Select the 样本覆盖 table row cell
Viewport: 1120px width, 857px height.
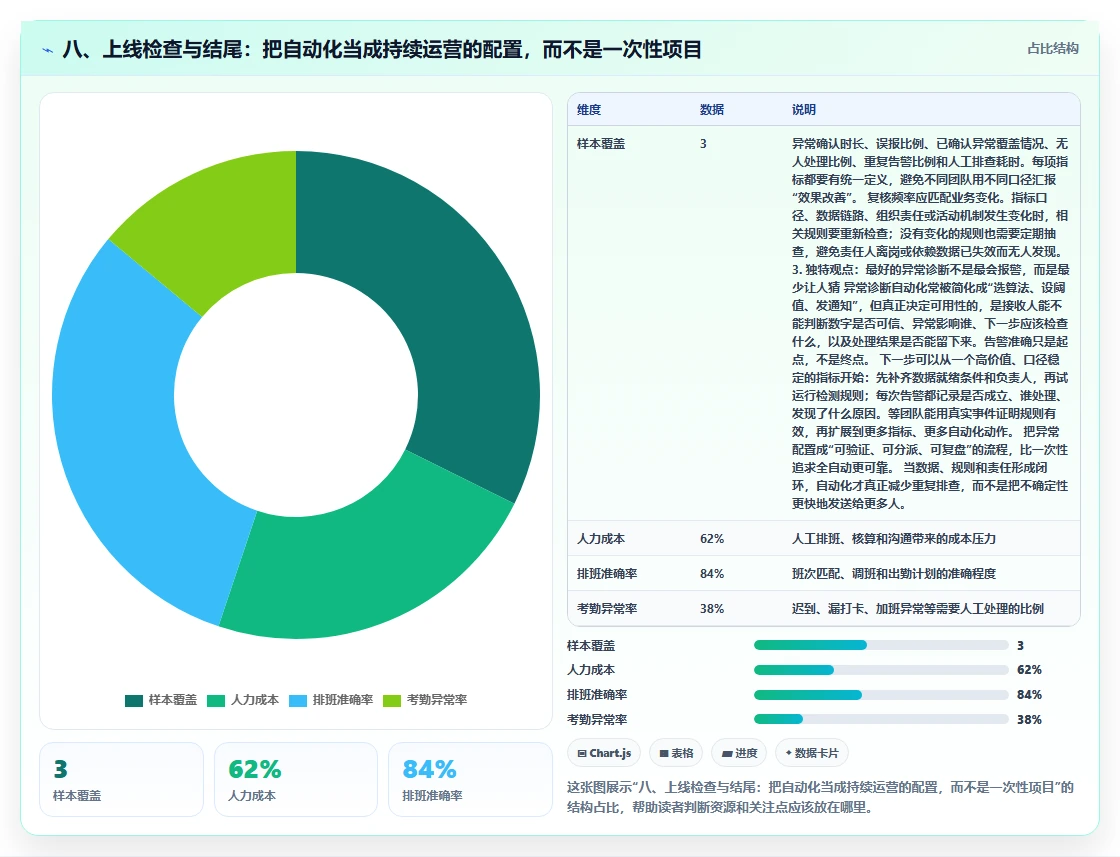click(x=601, y=144)
